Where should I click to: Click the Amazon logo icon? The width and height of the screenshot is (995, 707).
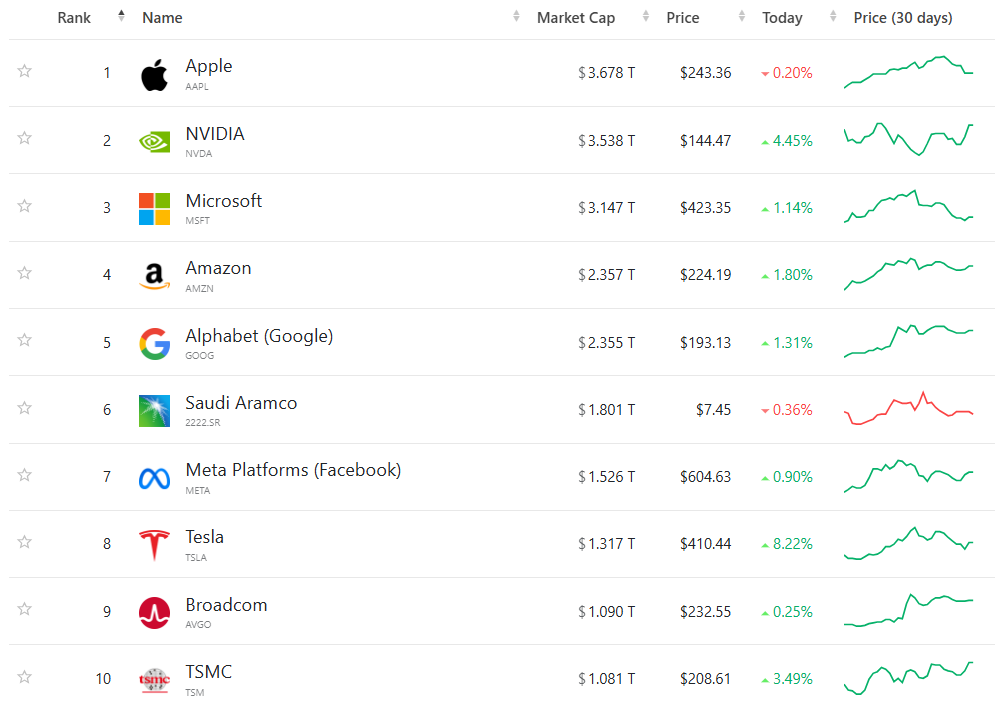click(x=154, y=276)
